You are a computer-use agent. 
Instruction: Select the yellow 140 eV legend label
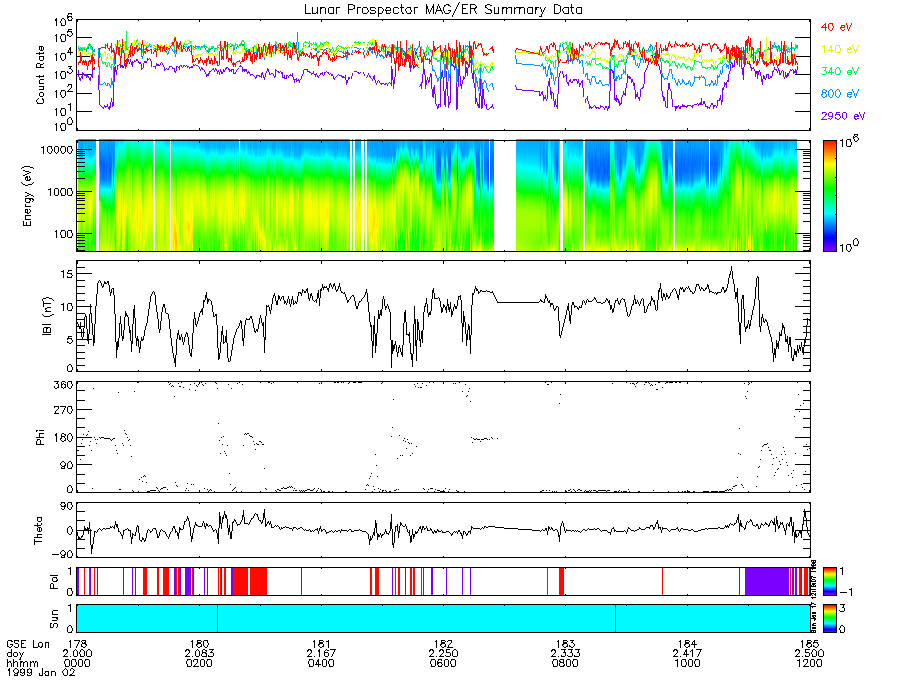840,49
